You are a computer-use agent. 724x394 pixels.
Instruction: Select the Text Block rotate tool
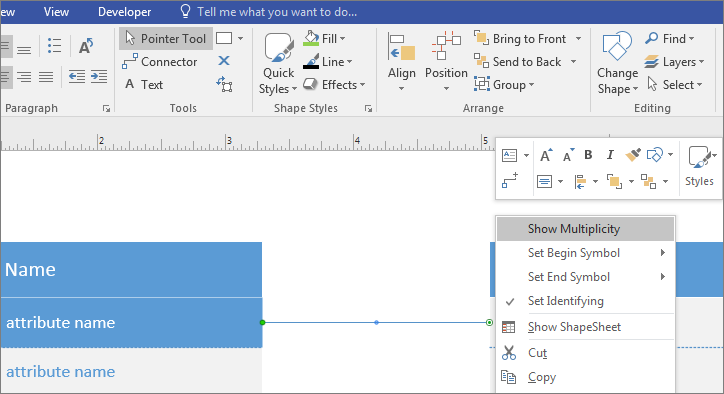click(x=224, y=85)
